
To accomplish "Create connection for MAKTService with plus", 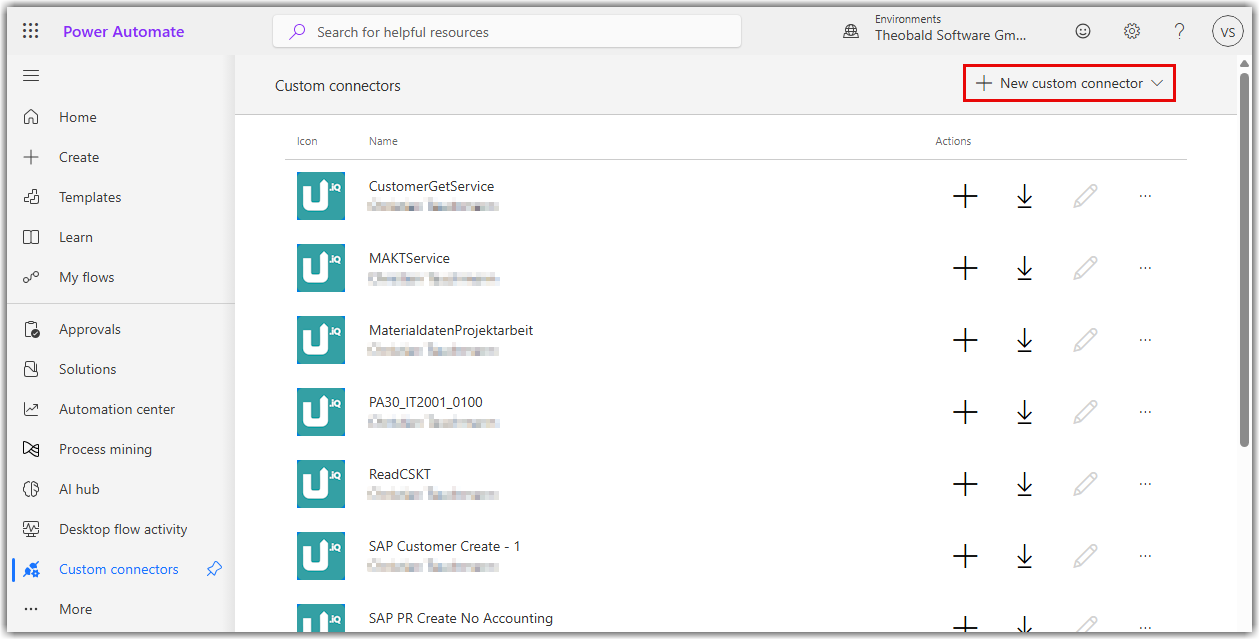I will (965, 268).
